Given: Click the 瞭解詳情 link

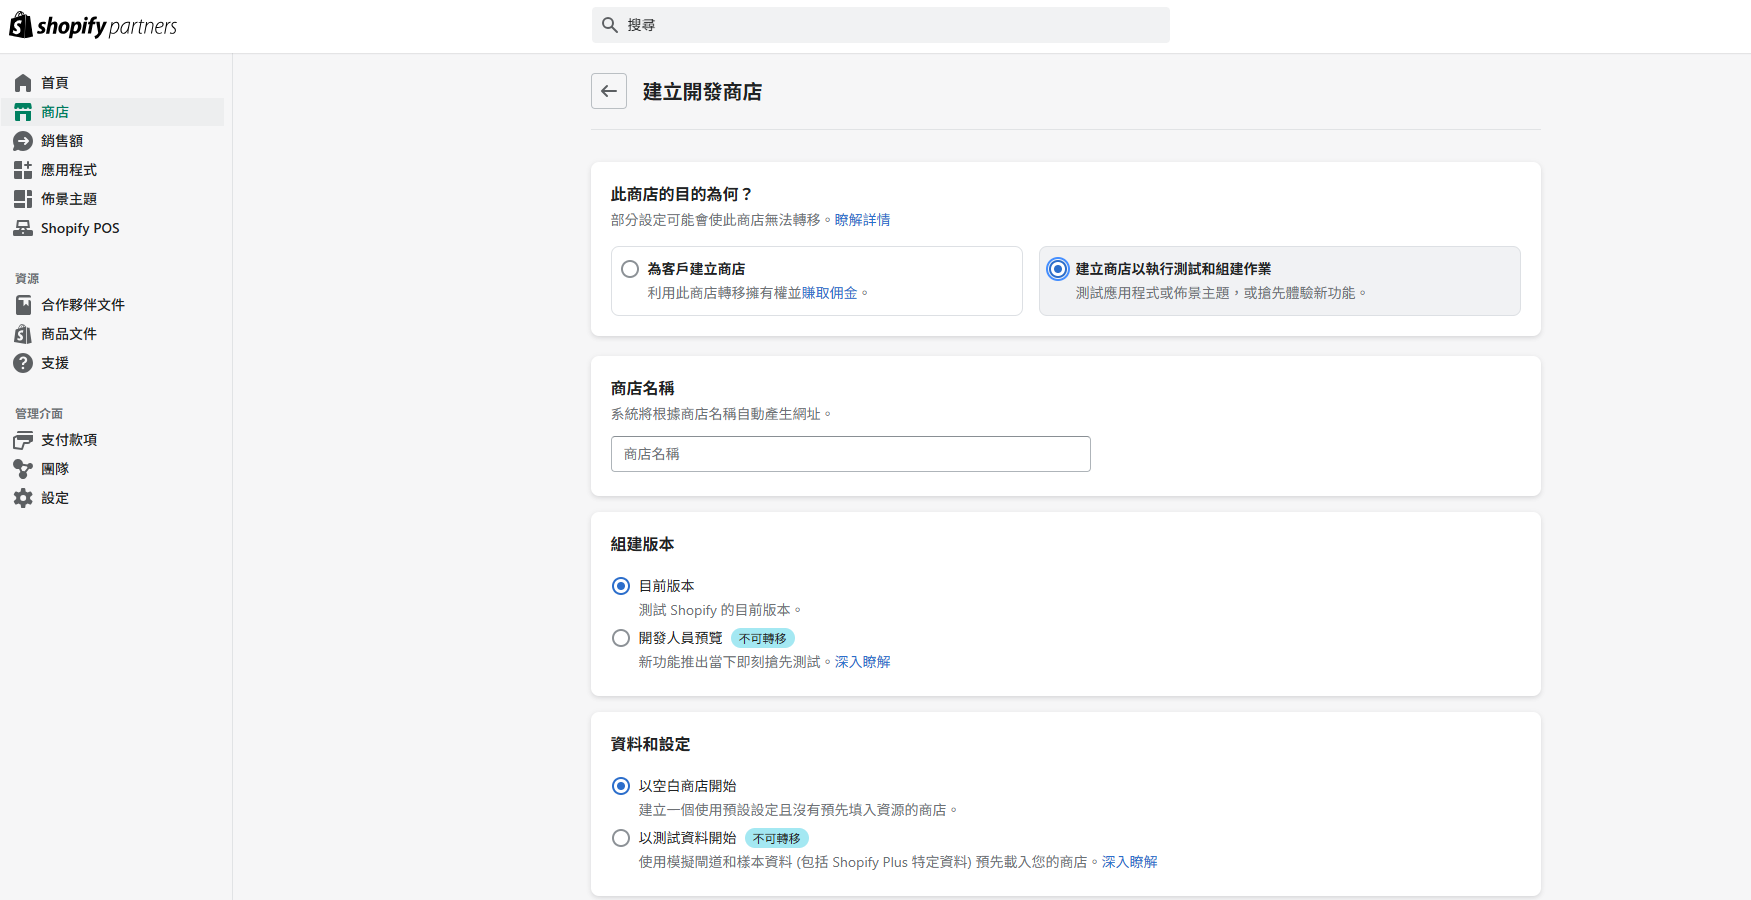Looking at the screenshot, I should pos(862,220).
